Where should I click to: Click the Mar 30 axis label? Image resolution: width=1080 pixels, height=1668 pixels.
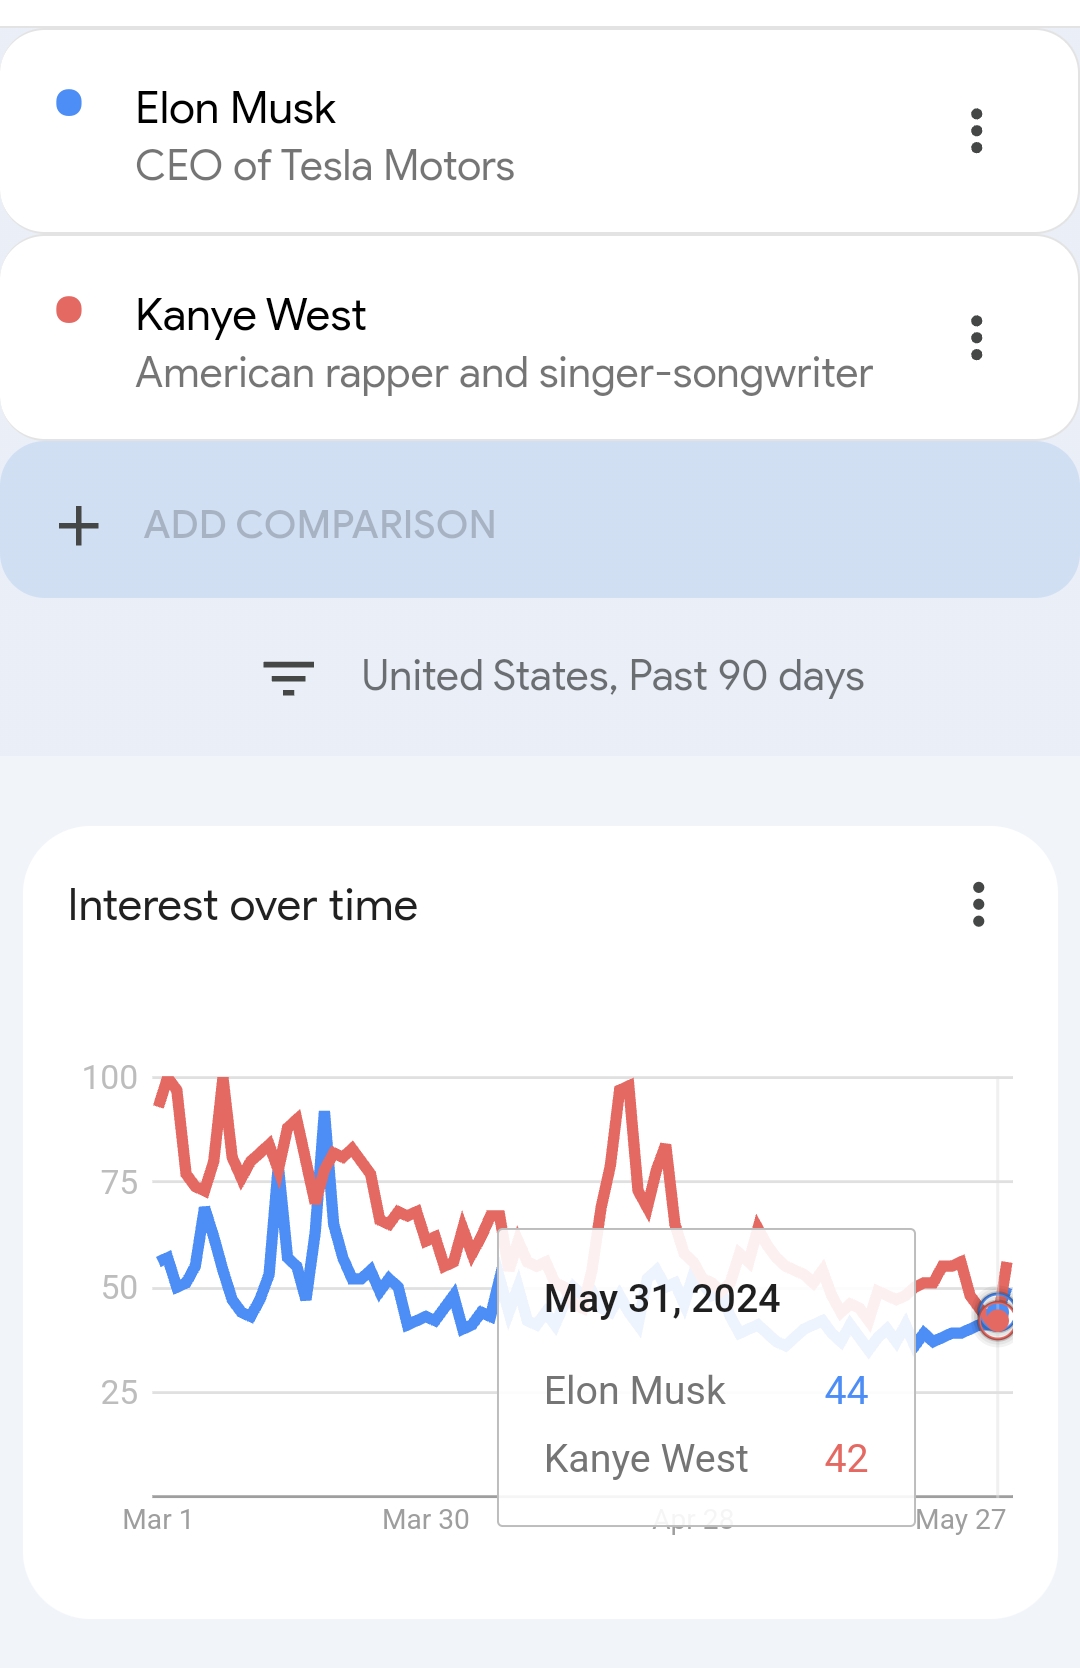(x=425, y=1520)
